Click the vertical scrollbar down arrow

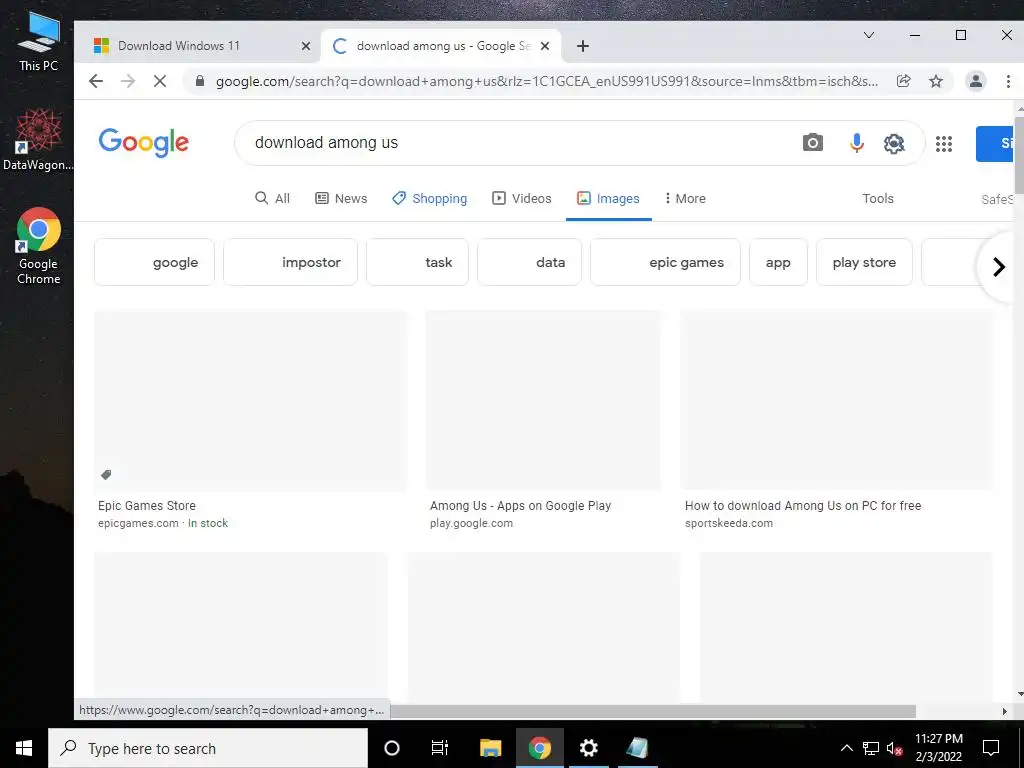(1019, 694)
